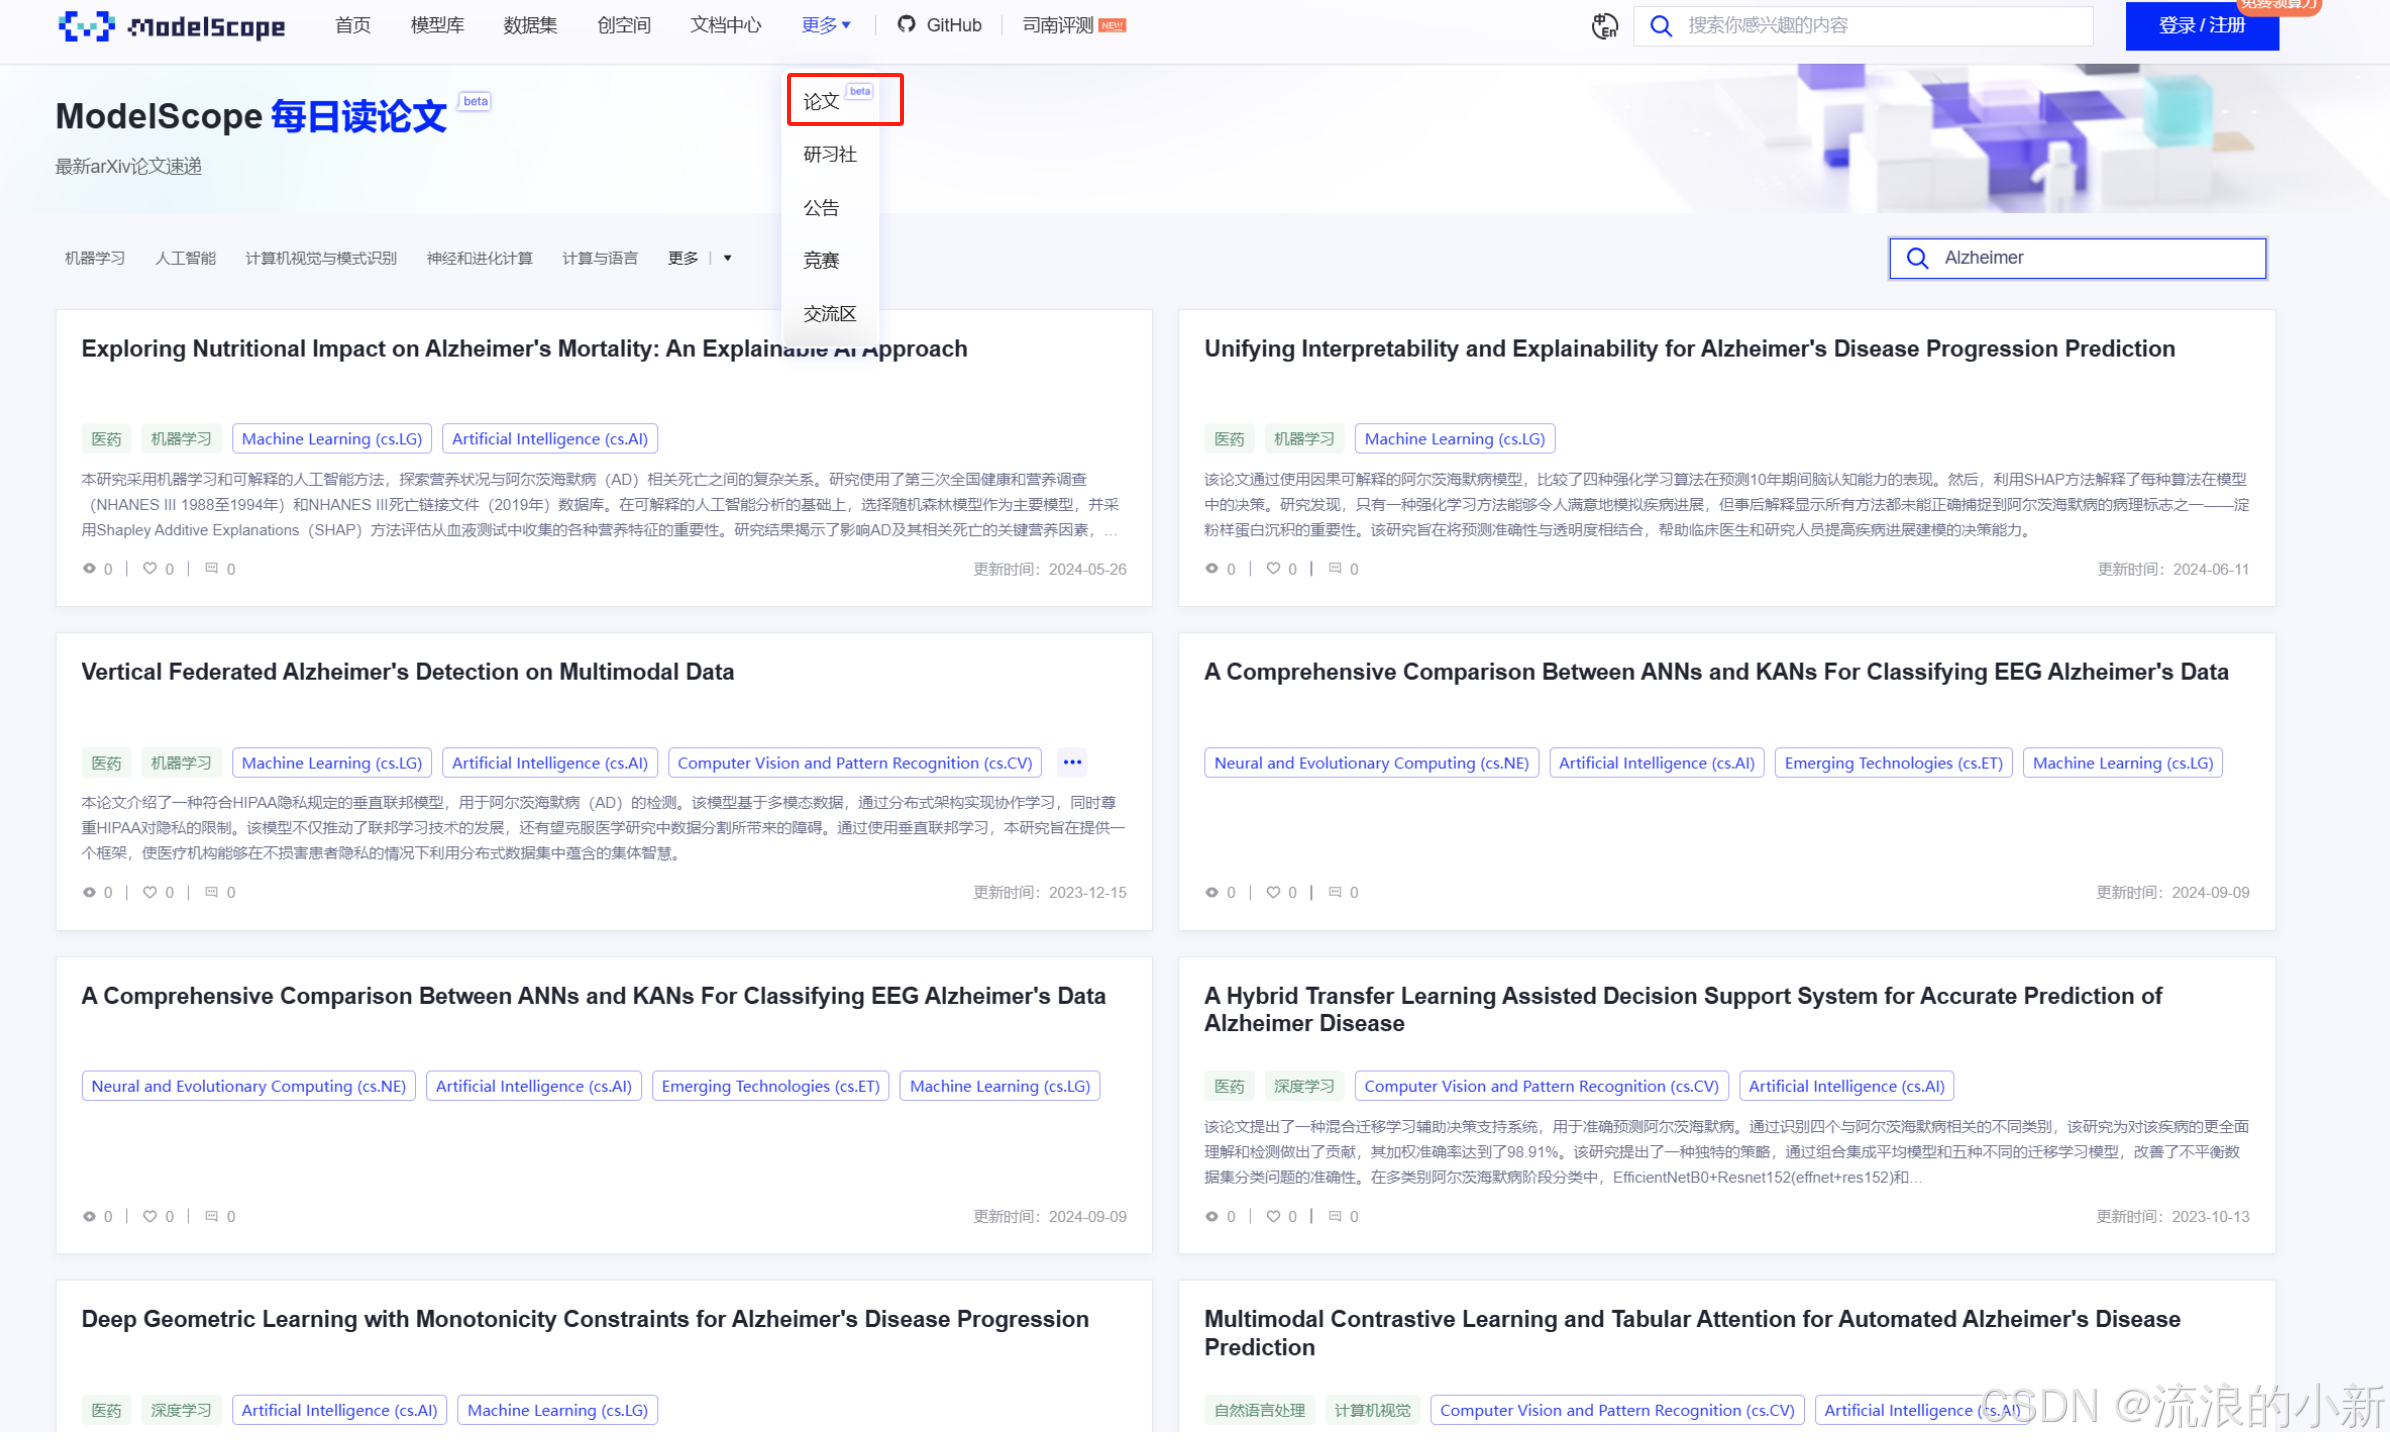The height and width of the screenshot is (1445, 2390).
Task: Click the language switch globe icon
Action: [x=1604, y=26]
